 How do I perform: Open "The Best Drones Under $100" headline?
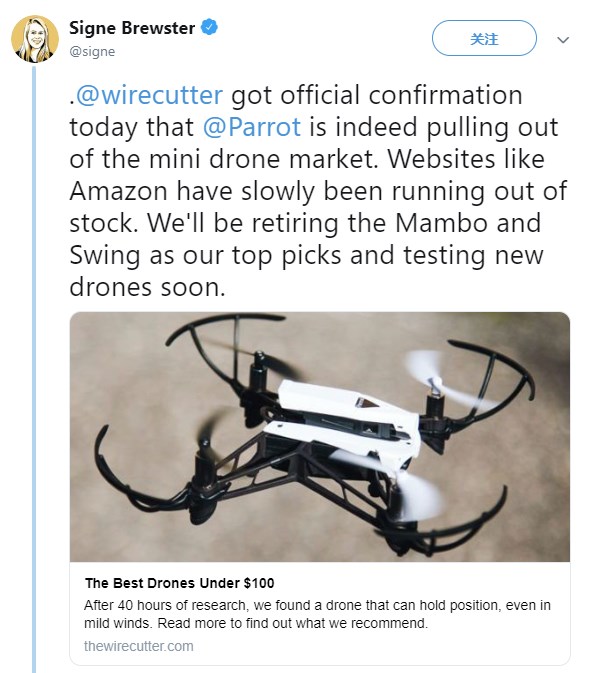coord(180,582)
